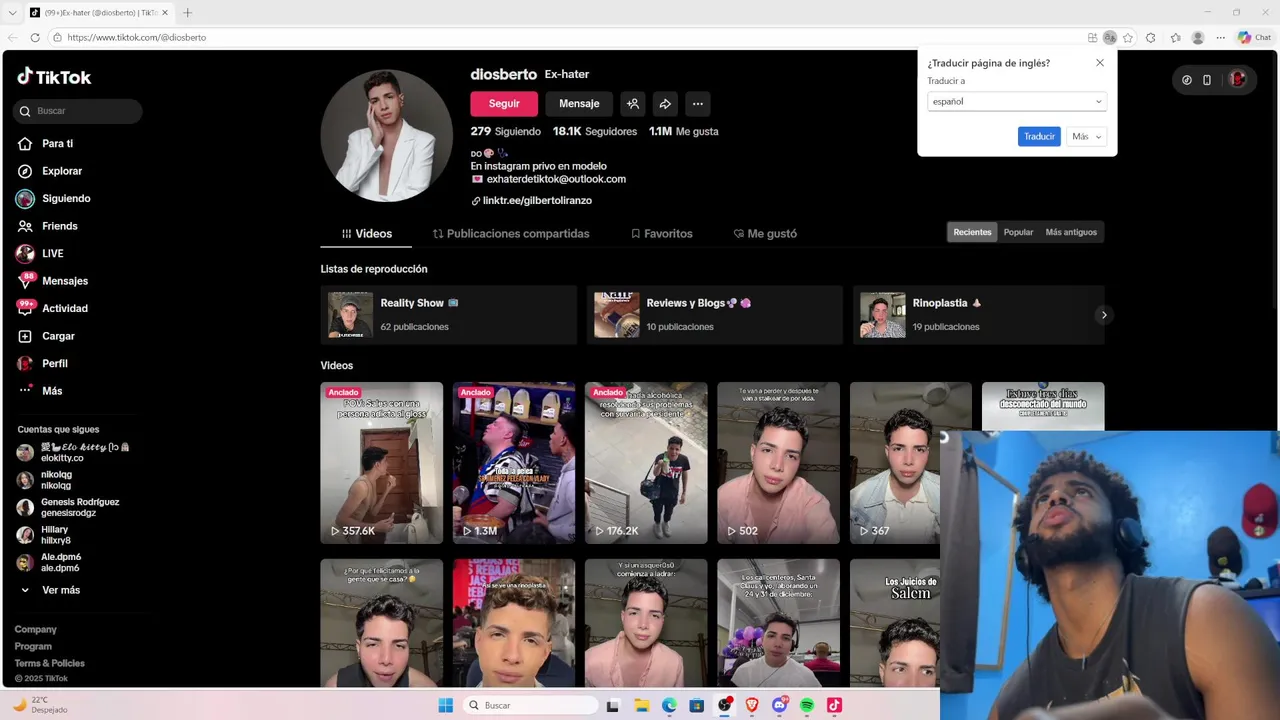This screenshot has height=720, width=1280.
Task: Open OBS Studio from the taskbar
Action: 724,705
